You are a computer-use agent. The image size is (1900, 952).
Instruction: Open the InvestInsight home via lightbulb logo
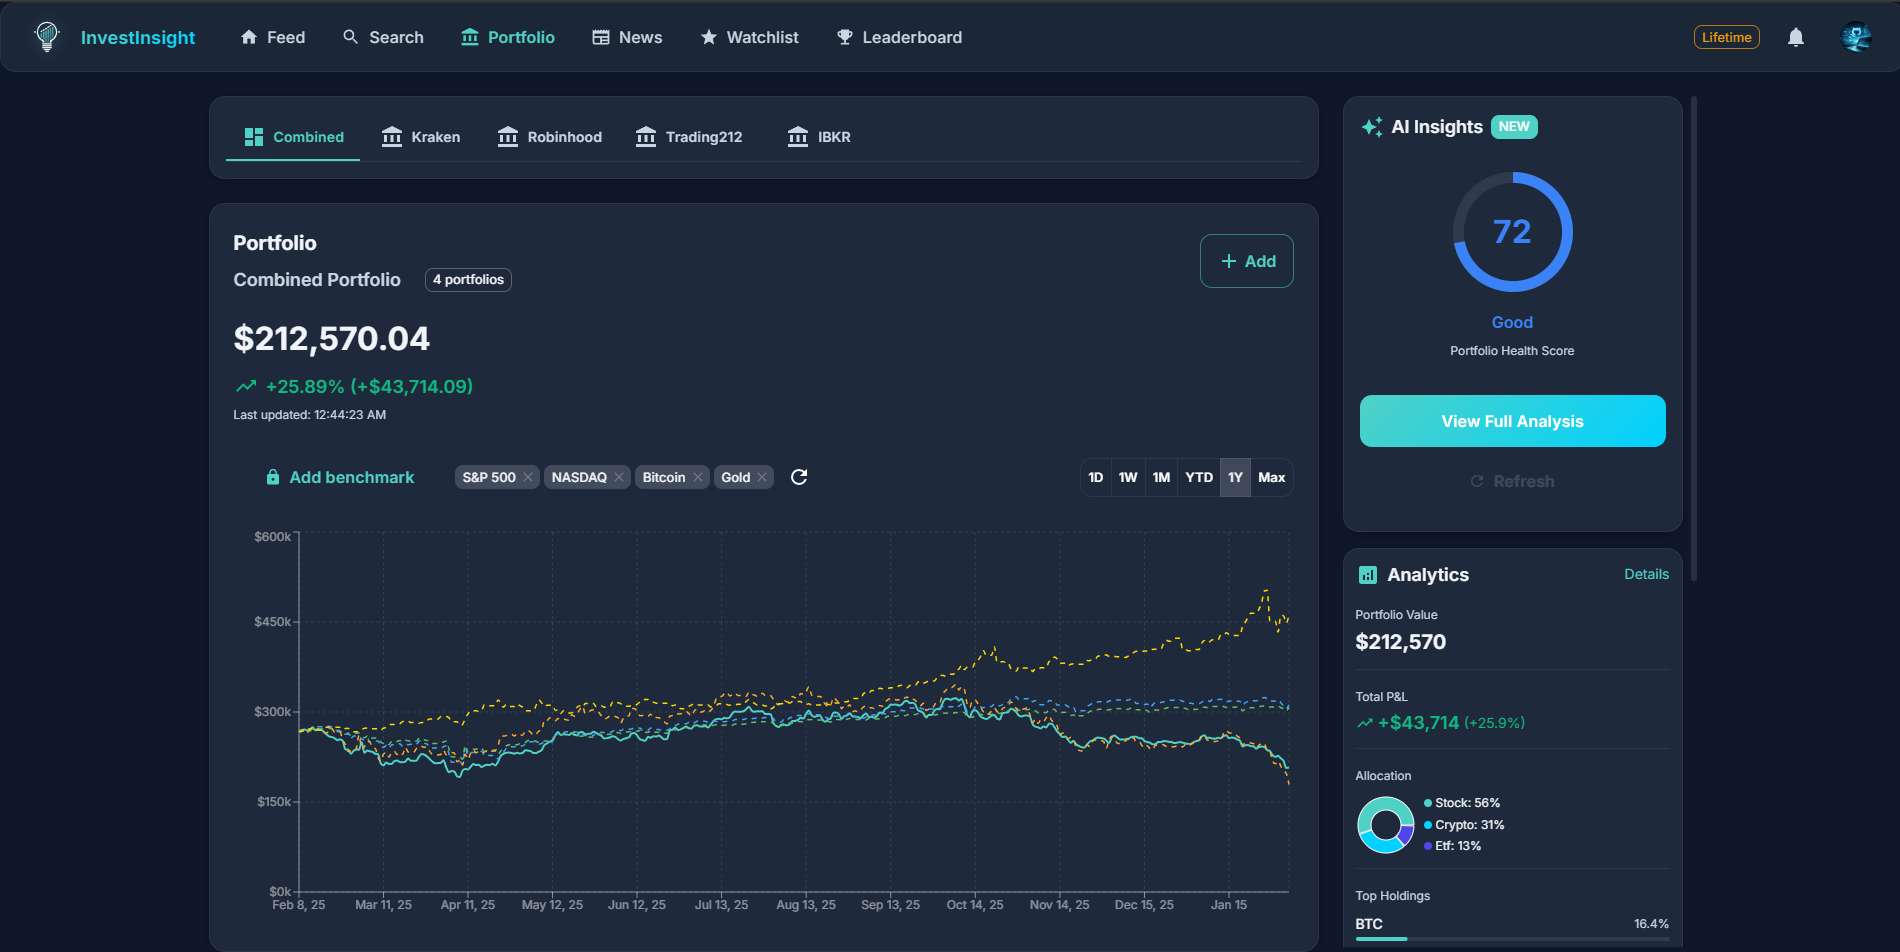tap(46, 37)
